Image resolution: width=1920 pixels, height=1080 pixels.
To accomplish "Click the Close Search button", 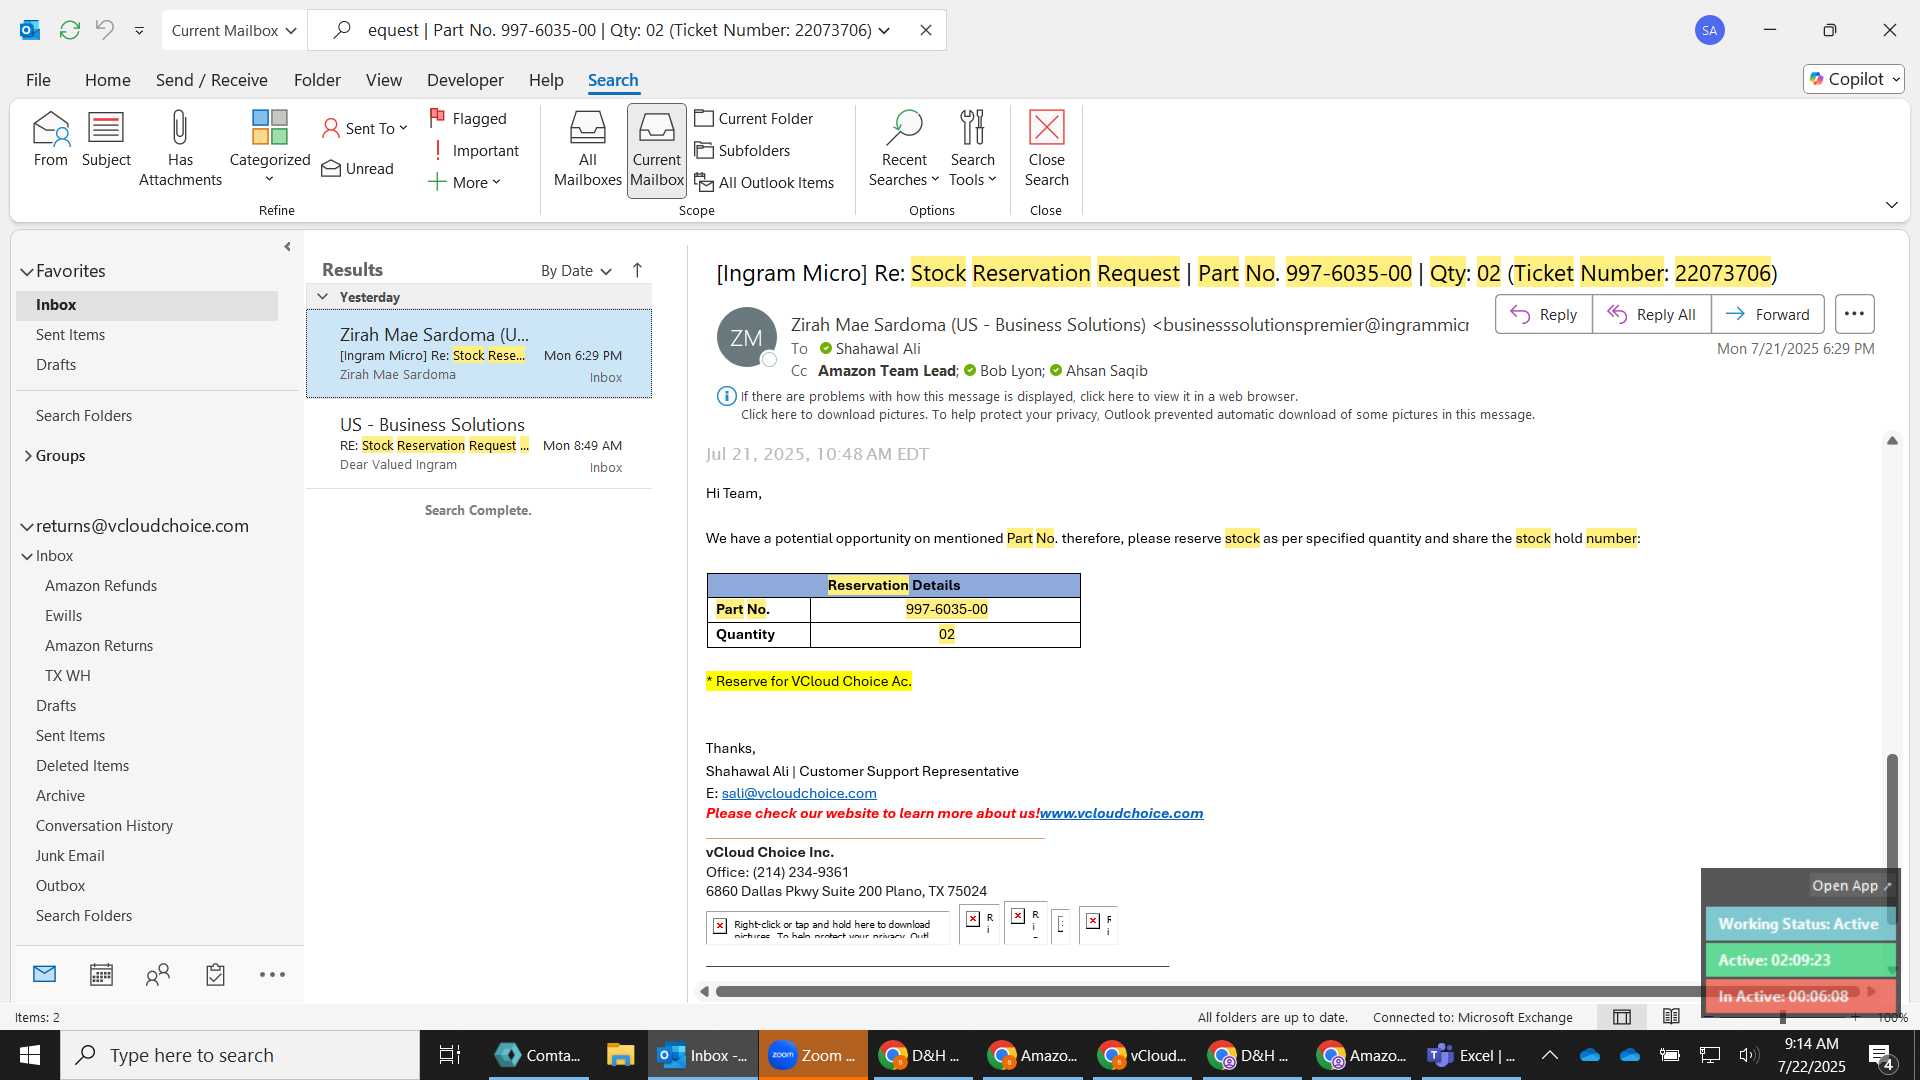I will coord(1046,149).
